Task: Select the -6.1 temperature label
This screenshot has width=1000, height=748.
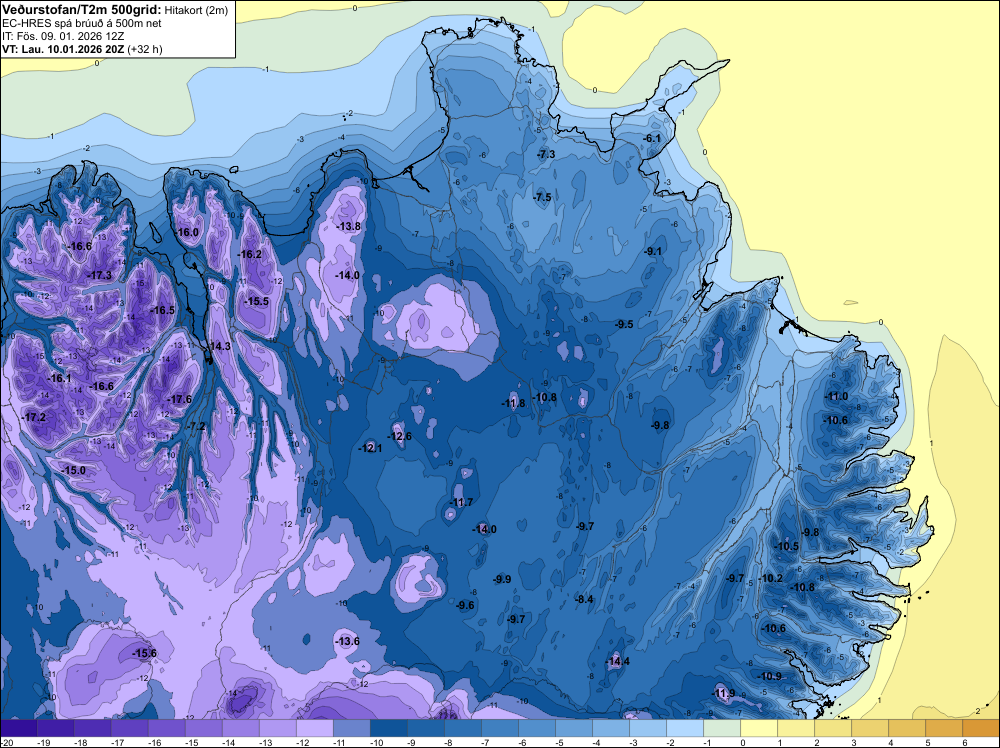Action: (x=652, y=138)
